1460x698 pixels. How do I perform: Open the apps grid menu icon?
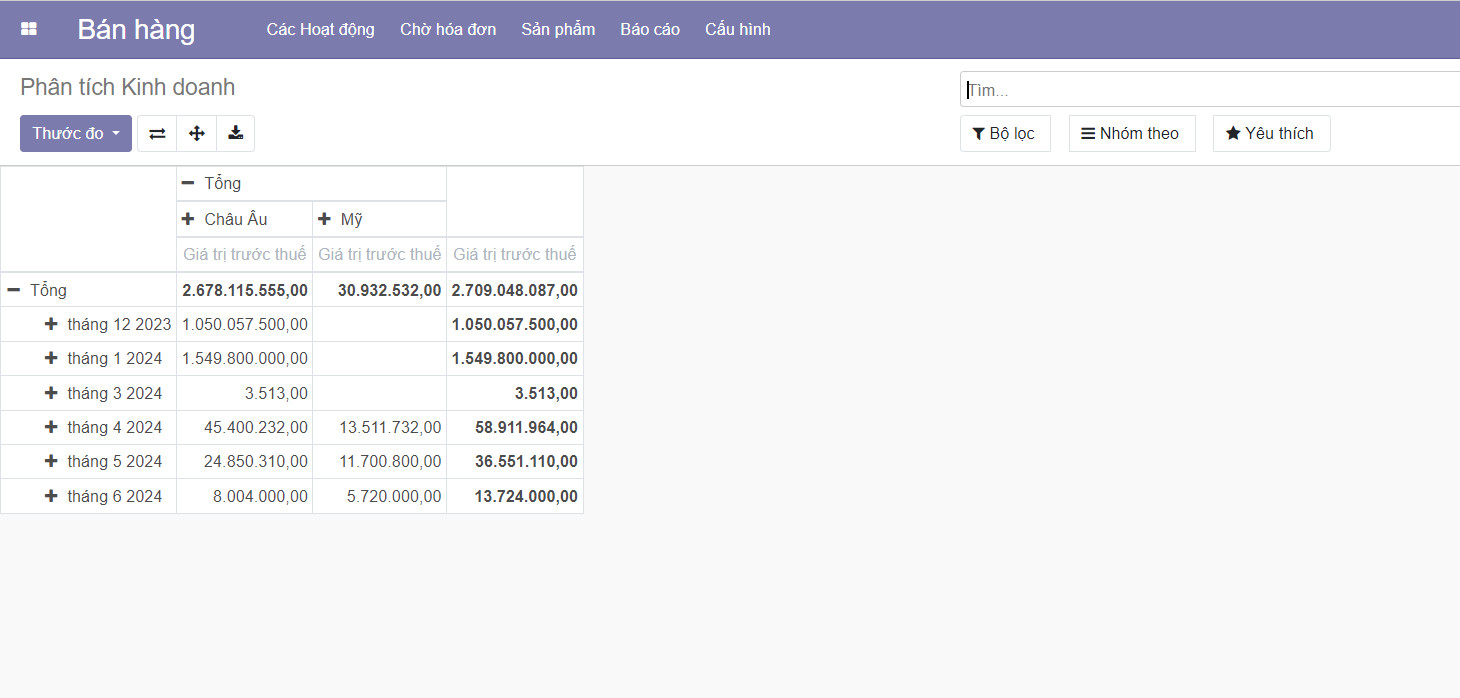[x=29, y=29]
